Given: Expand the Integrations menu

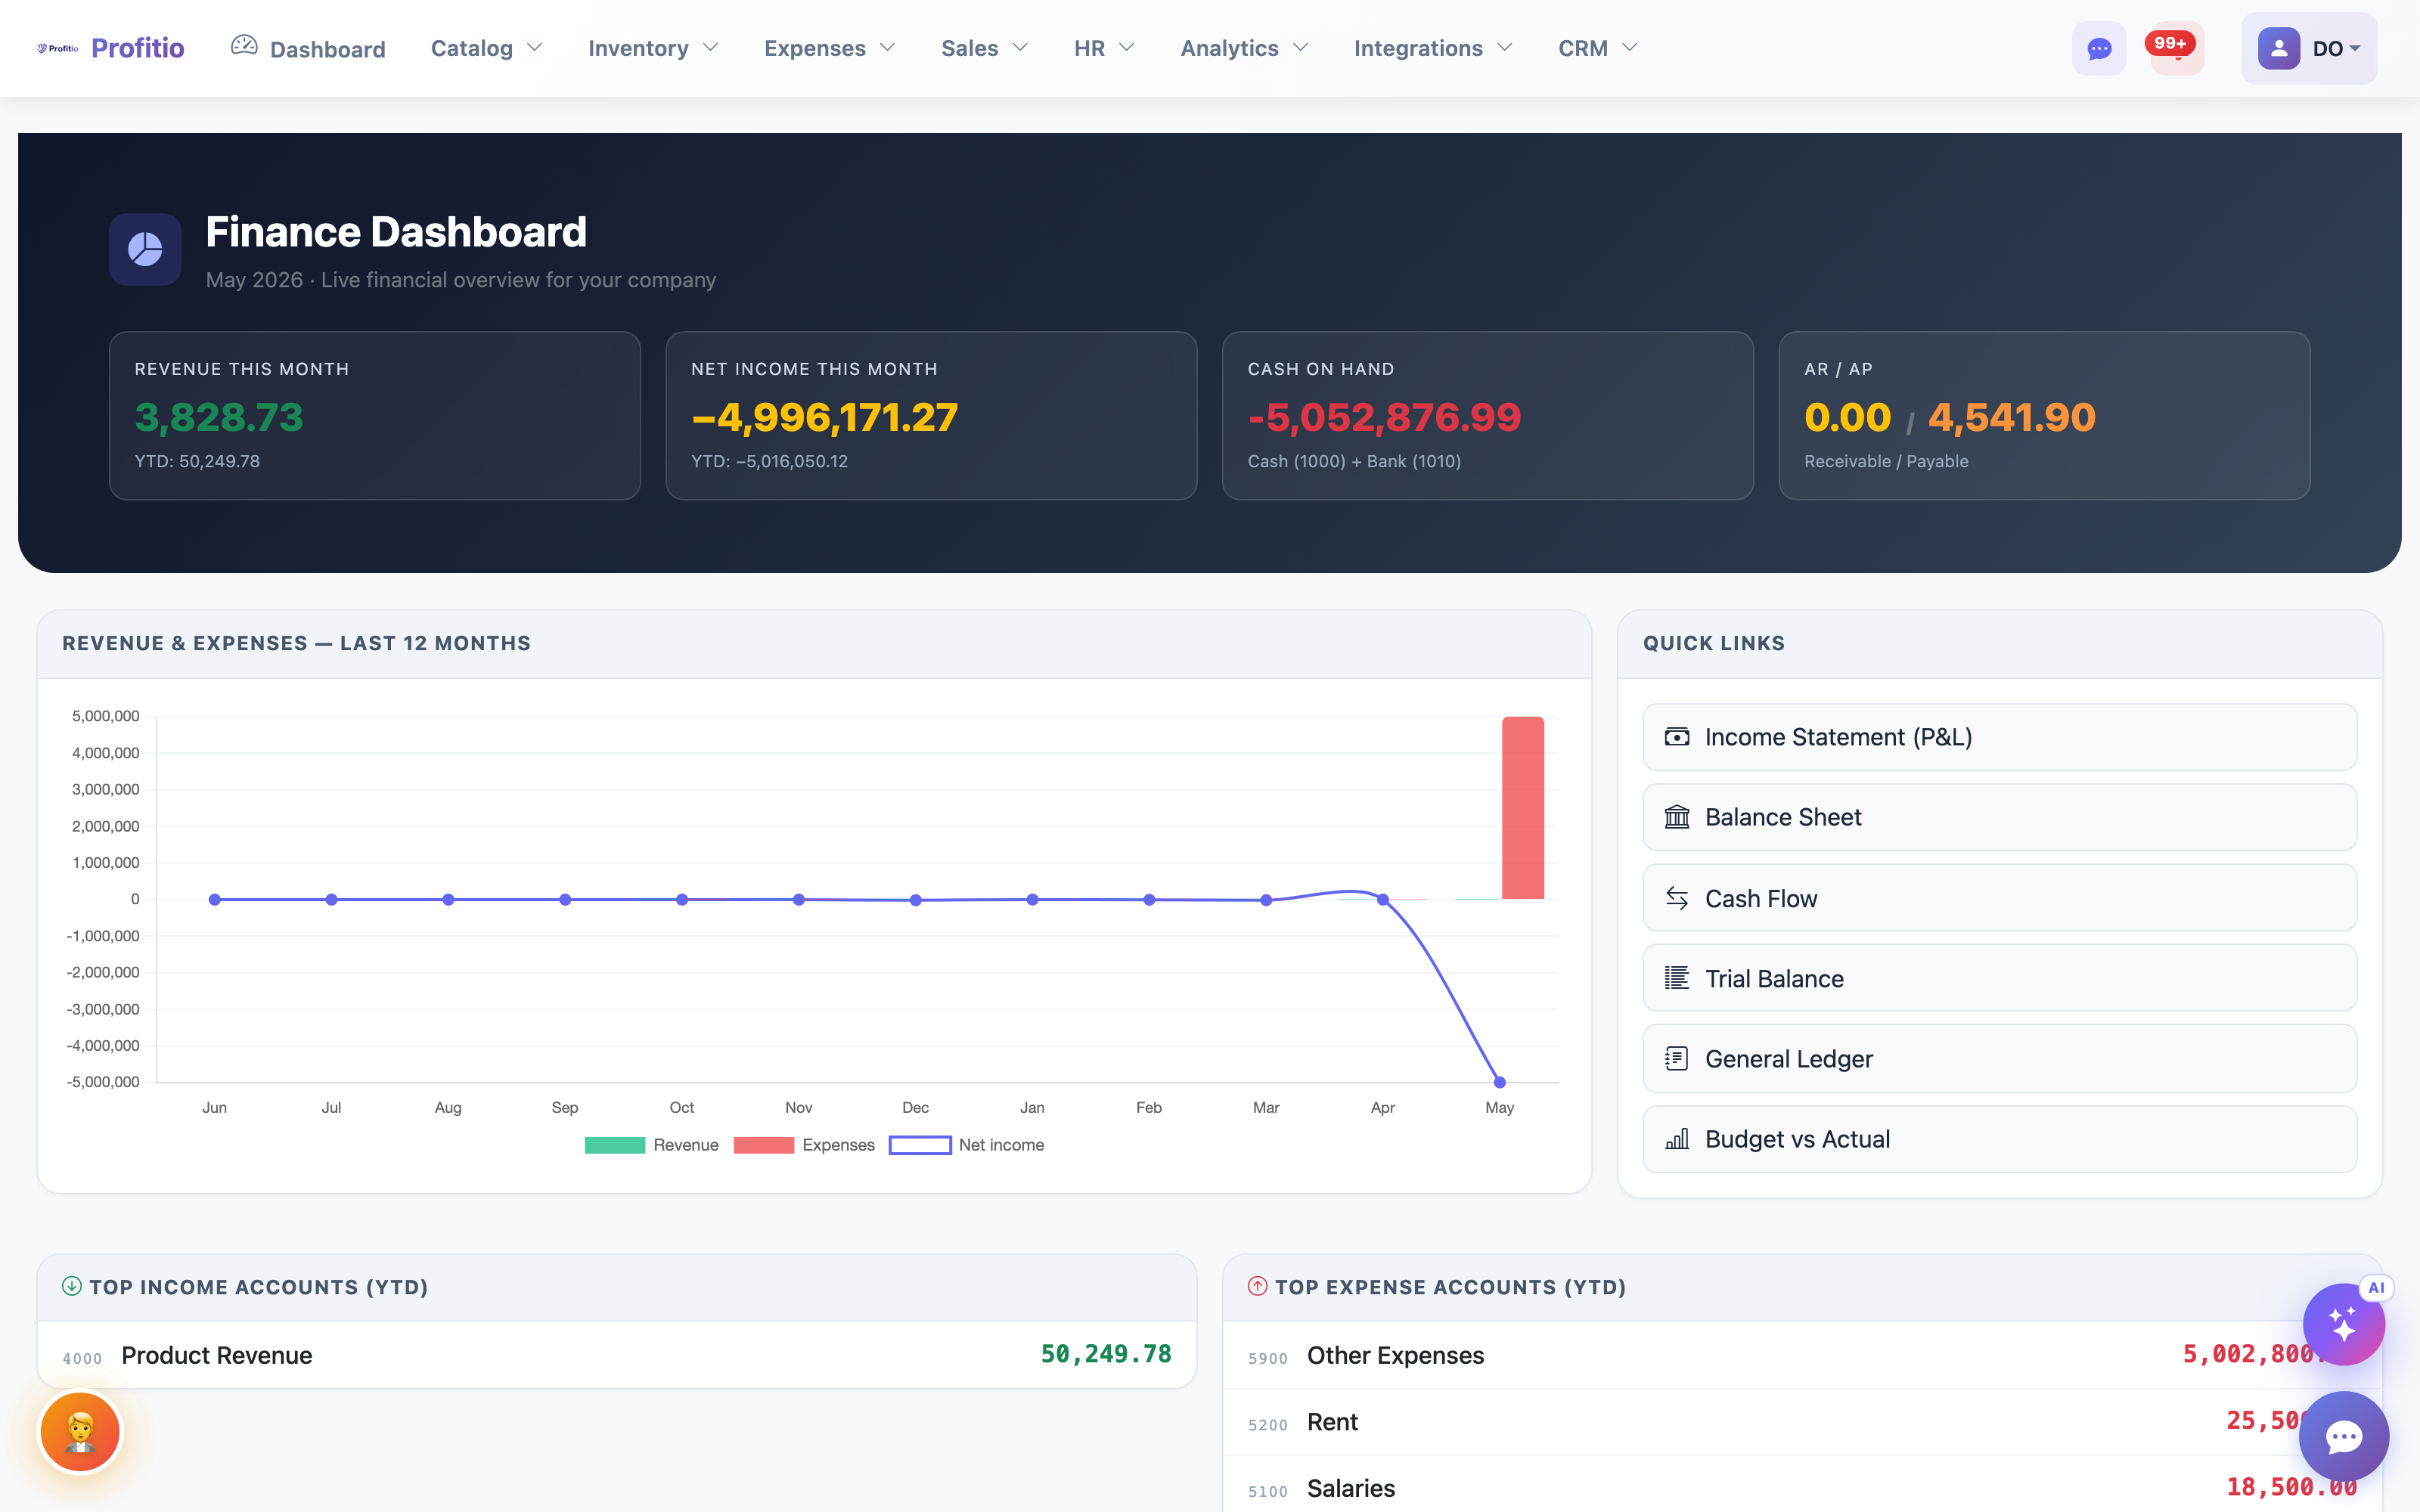Looking at the screenshot, I should [x=1433, y=48].
